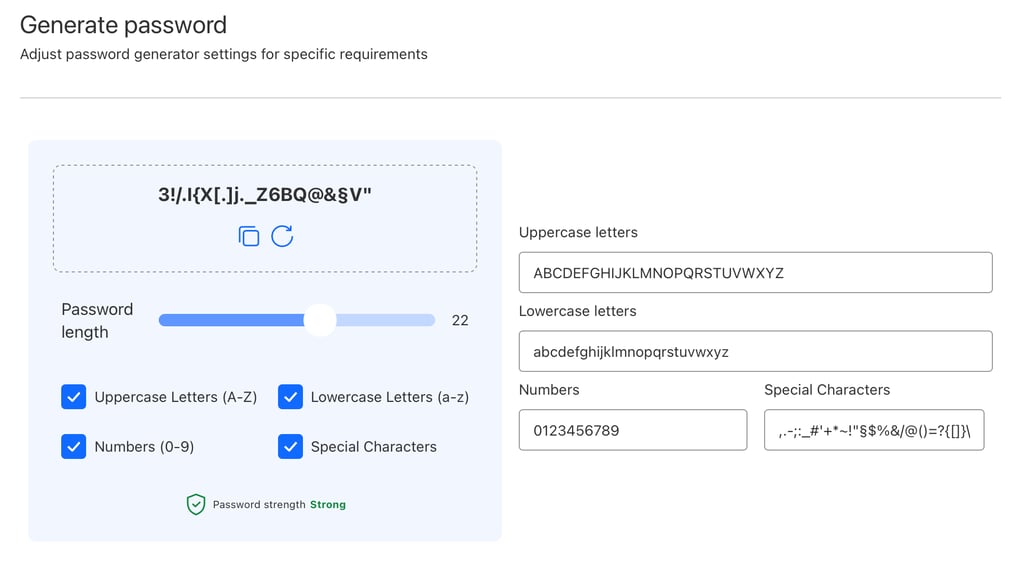Focus the Special Characters input field

click(874, 430)
